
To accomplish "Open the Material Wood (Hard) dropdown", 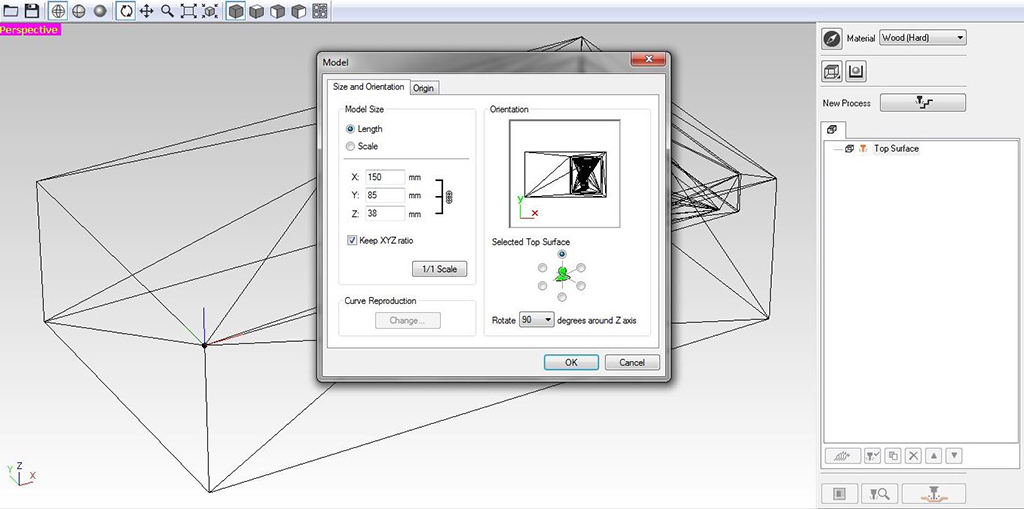I will click(x=923, y=38).
